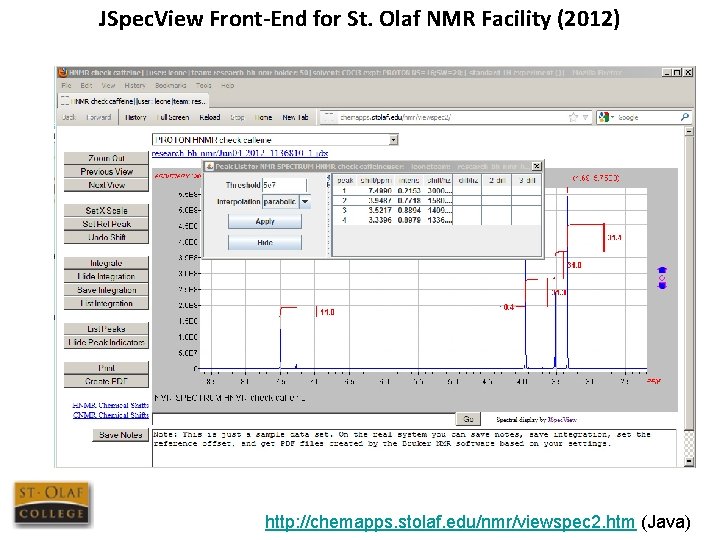Click Set Ref Peak button
This screenshot has height=540, width=720.
click(x=106, y=224)
